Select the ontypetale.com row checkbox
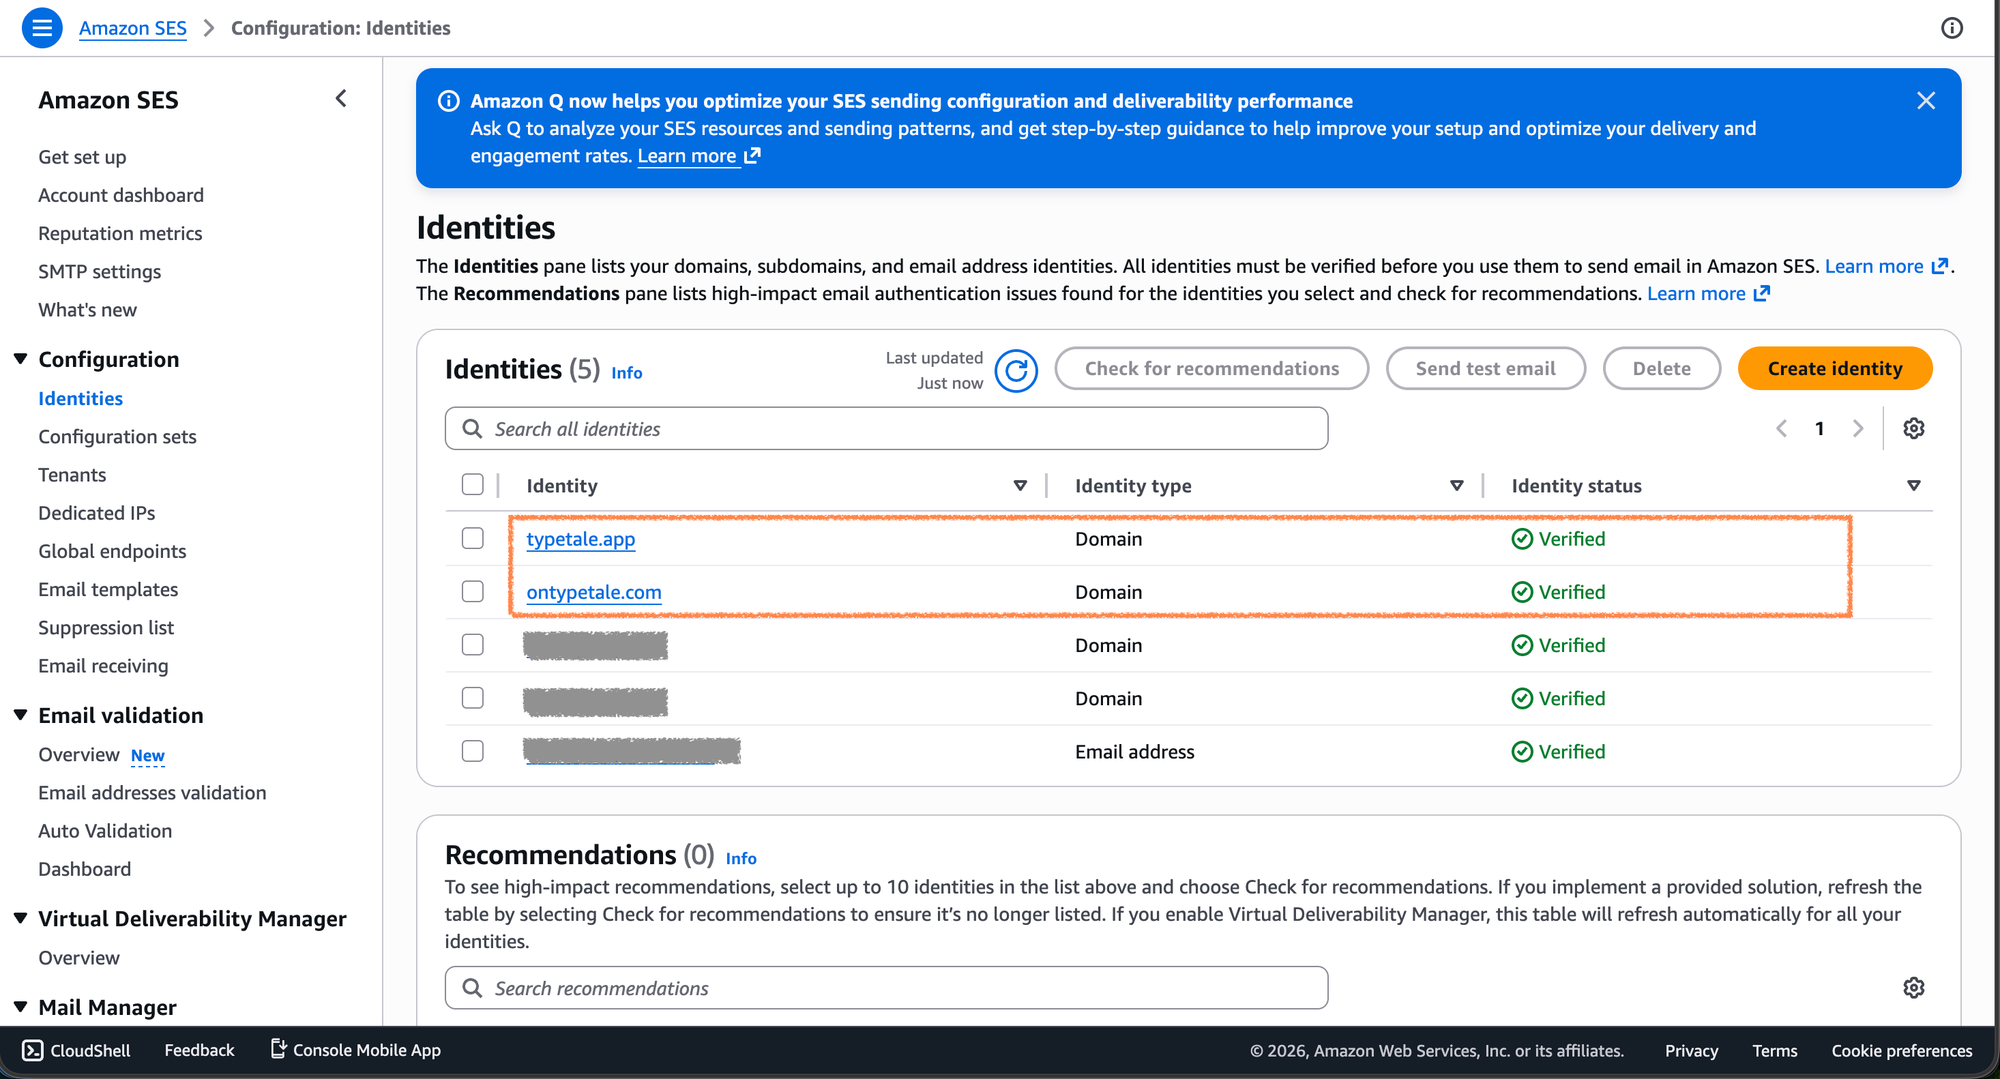 coord(473,592)
